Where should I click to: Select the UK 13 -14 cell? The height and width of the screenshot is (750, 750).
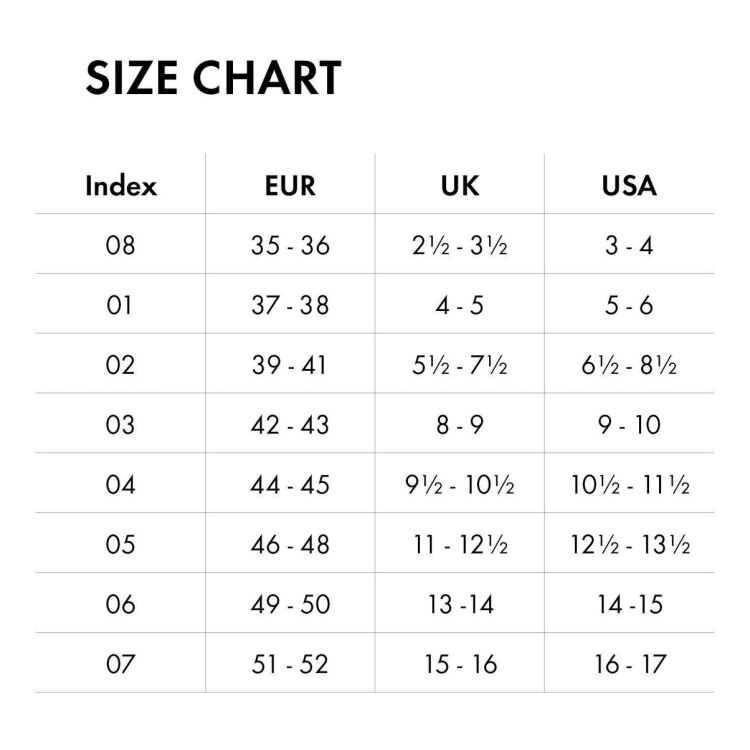point(459,605)
